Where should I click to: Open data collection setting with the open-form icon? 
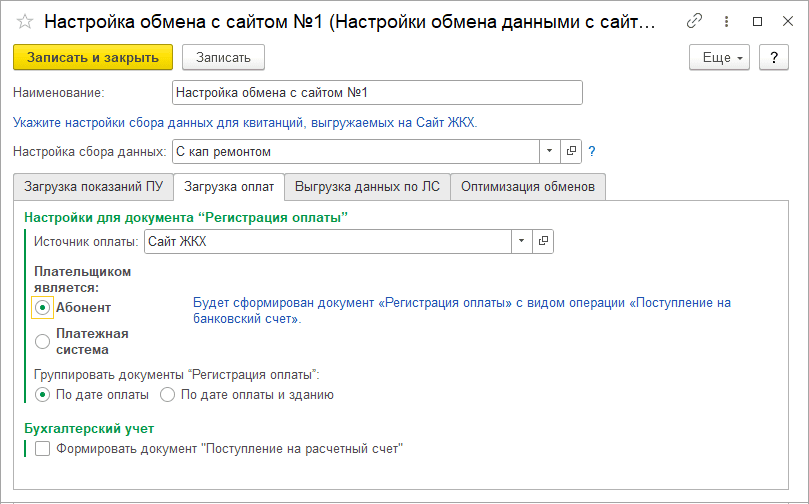(x=572, y=151)
